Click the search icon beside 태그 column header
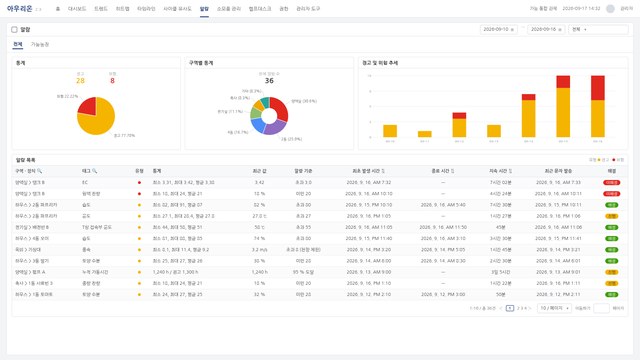This screenshot has width=640, height=360. tap(94, 171)
